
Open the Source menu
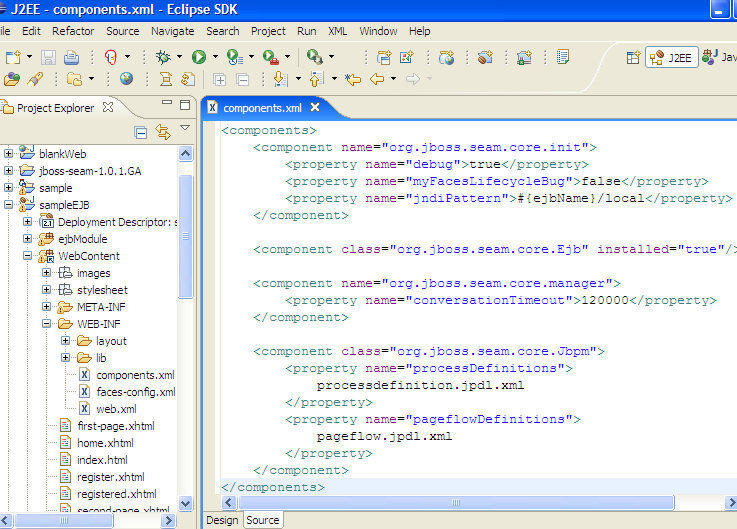(123, 31)
